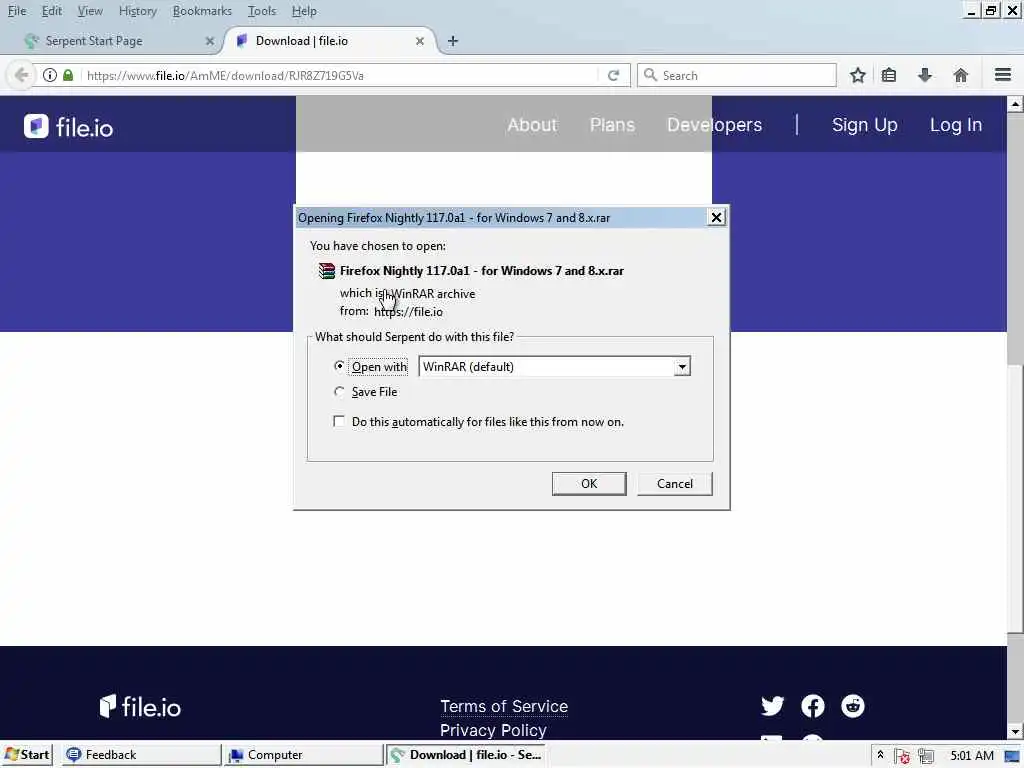This screenshot has height=768, width=1024.
Task: Open the Facebook icon in footer
Action: pyautogui.click(x=812, y=705)
